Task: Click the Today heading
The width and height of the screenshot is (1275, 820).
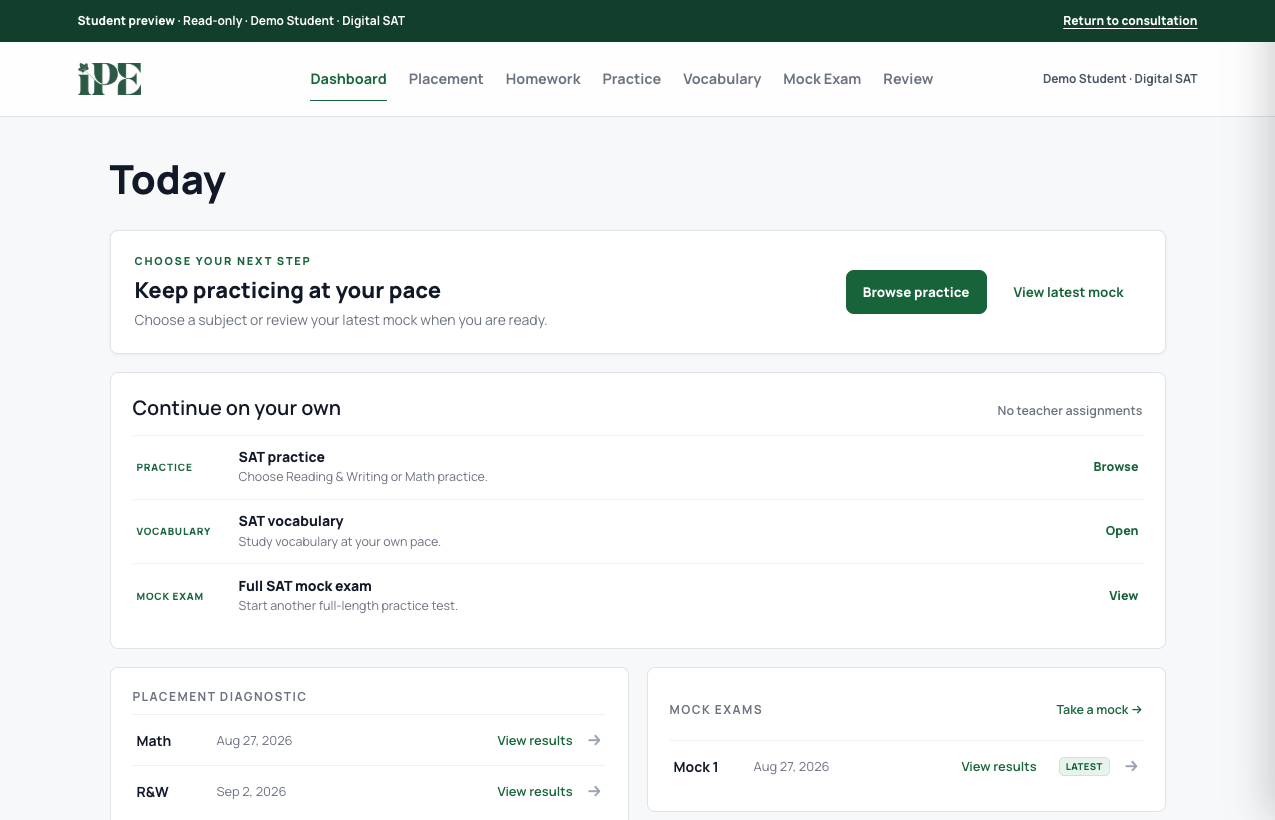Action: pyautogui.click(x=168, y=180)
